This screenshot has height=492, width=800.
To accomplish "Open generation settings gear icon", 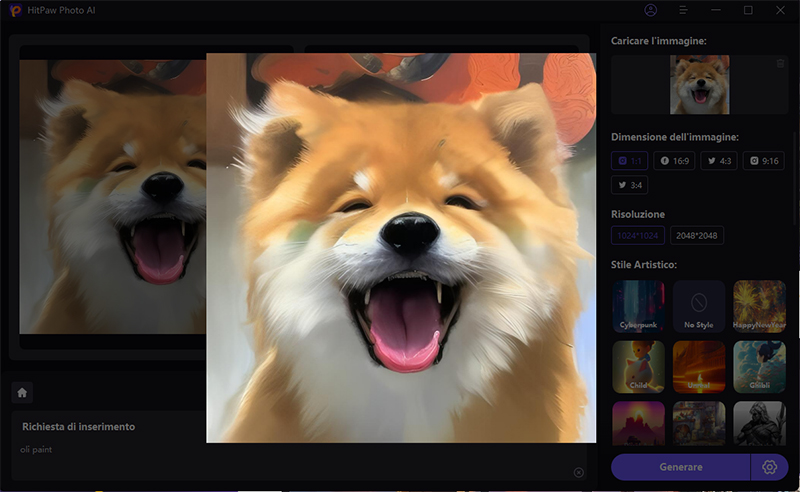I will click(769, 467).
